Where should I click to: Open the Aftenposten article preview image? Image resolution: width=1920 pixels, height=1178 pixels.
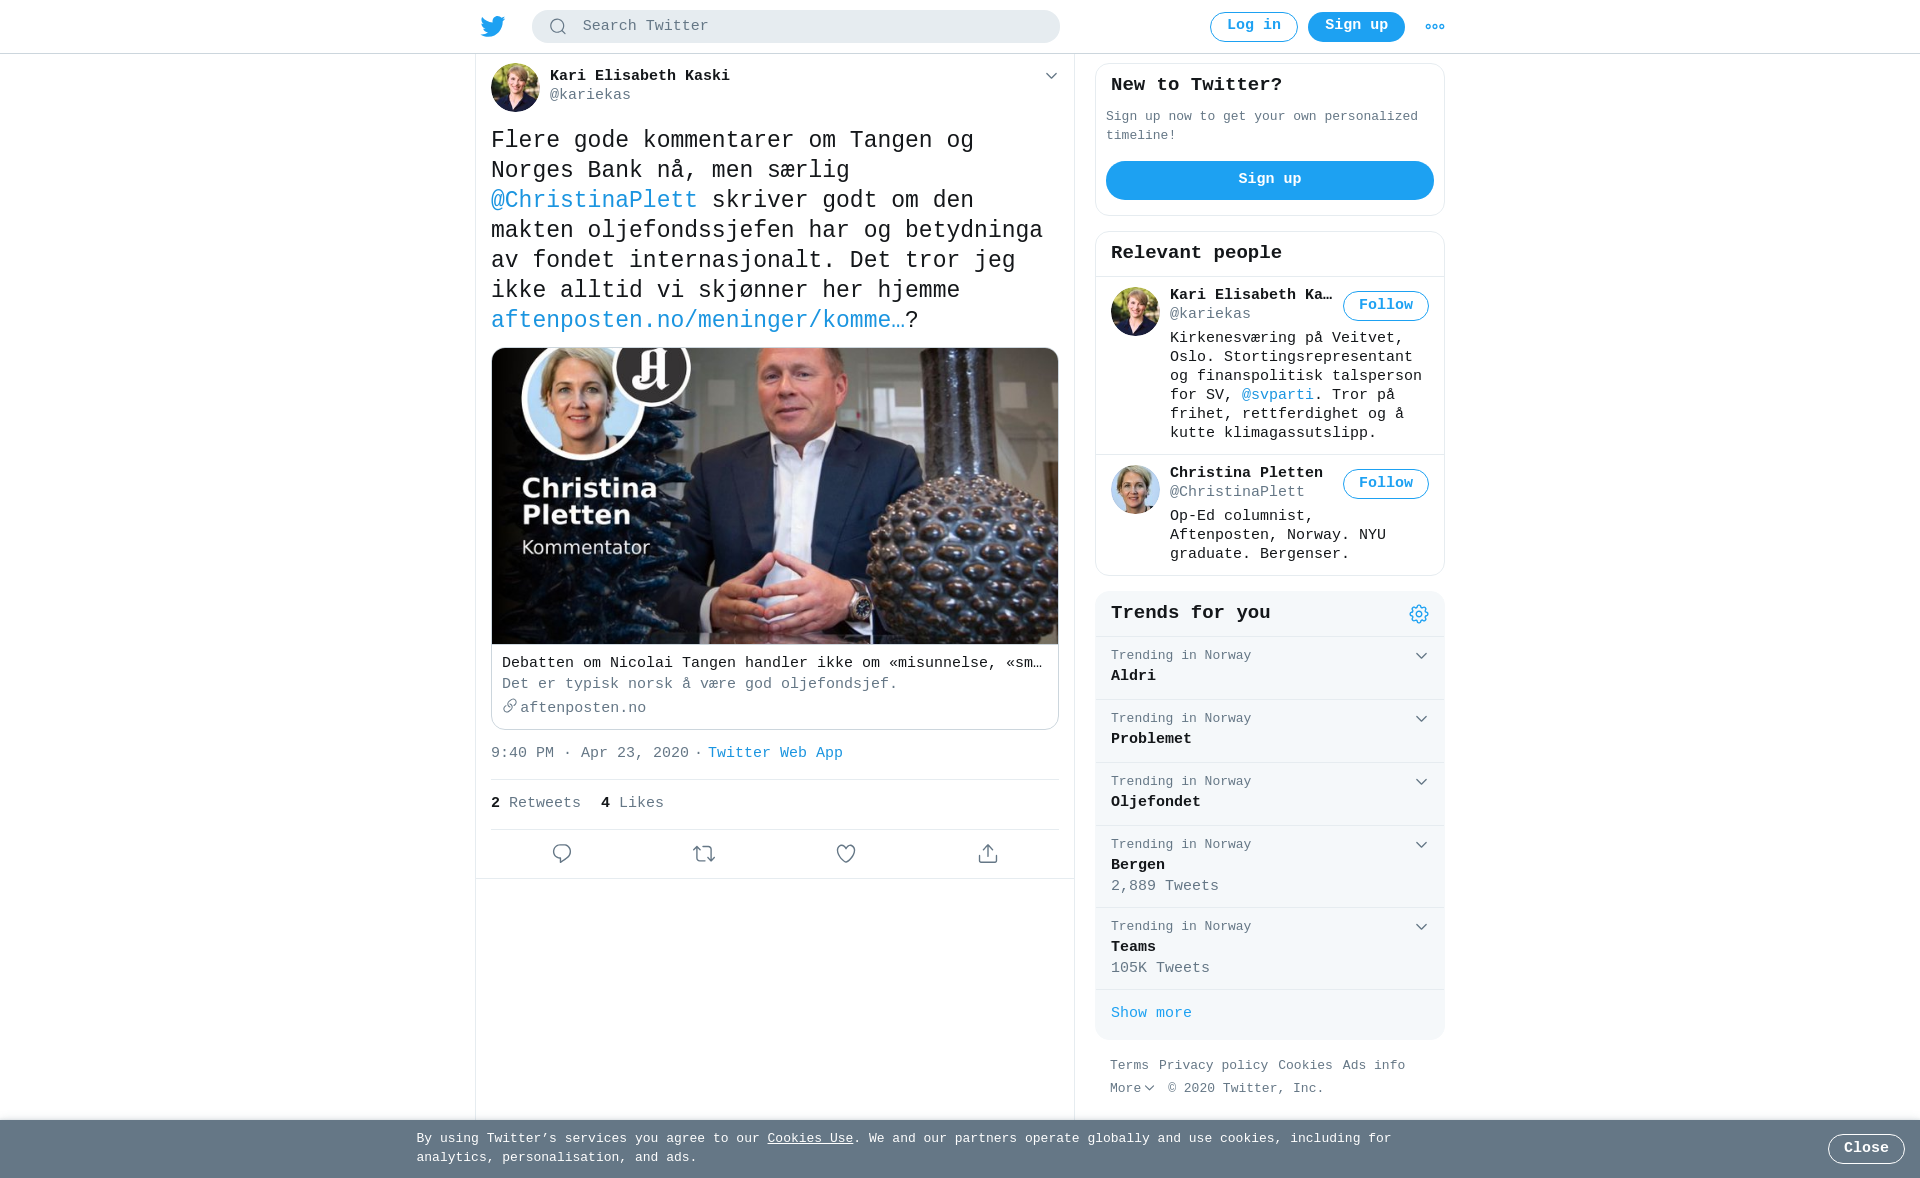click(x=775, y=496)
